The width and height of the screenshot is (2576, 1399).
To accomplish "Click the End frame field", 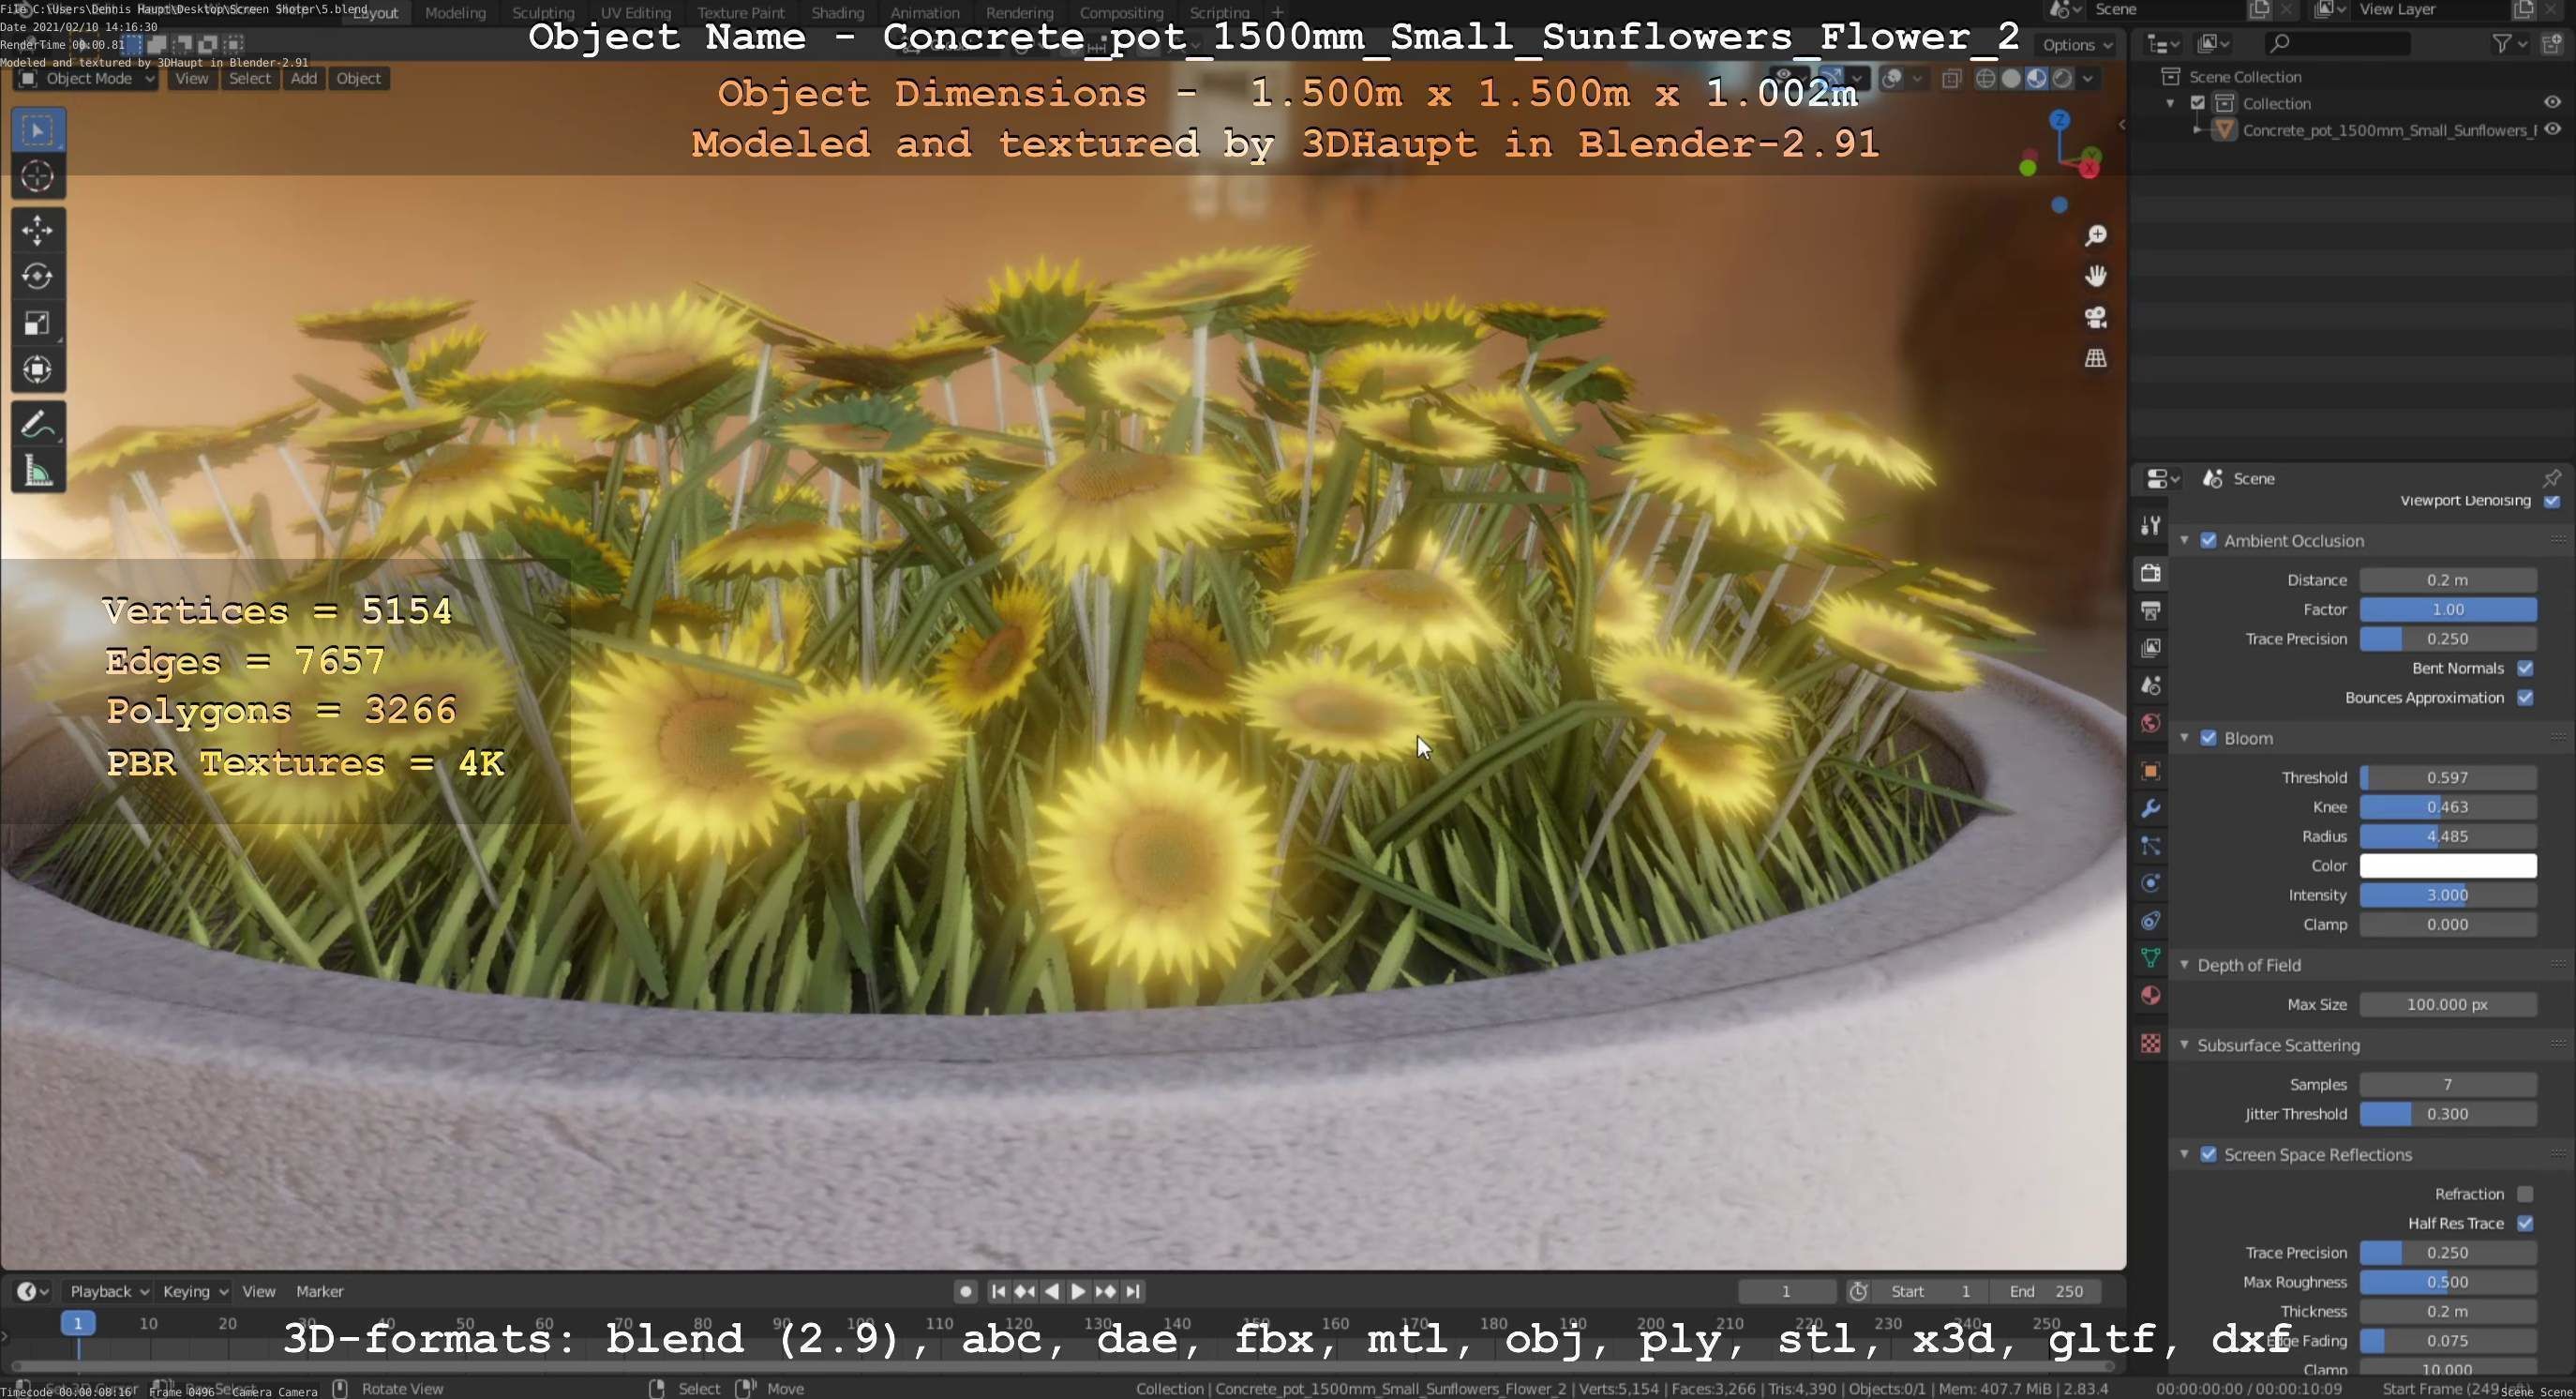I will (2046, 1292).
